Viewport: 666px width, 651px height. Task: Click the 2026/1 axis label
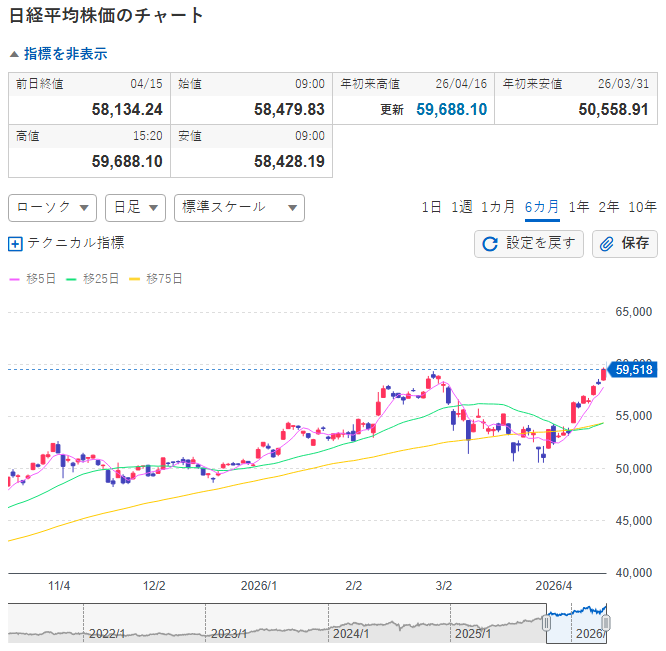(259, 586)
